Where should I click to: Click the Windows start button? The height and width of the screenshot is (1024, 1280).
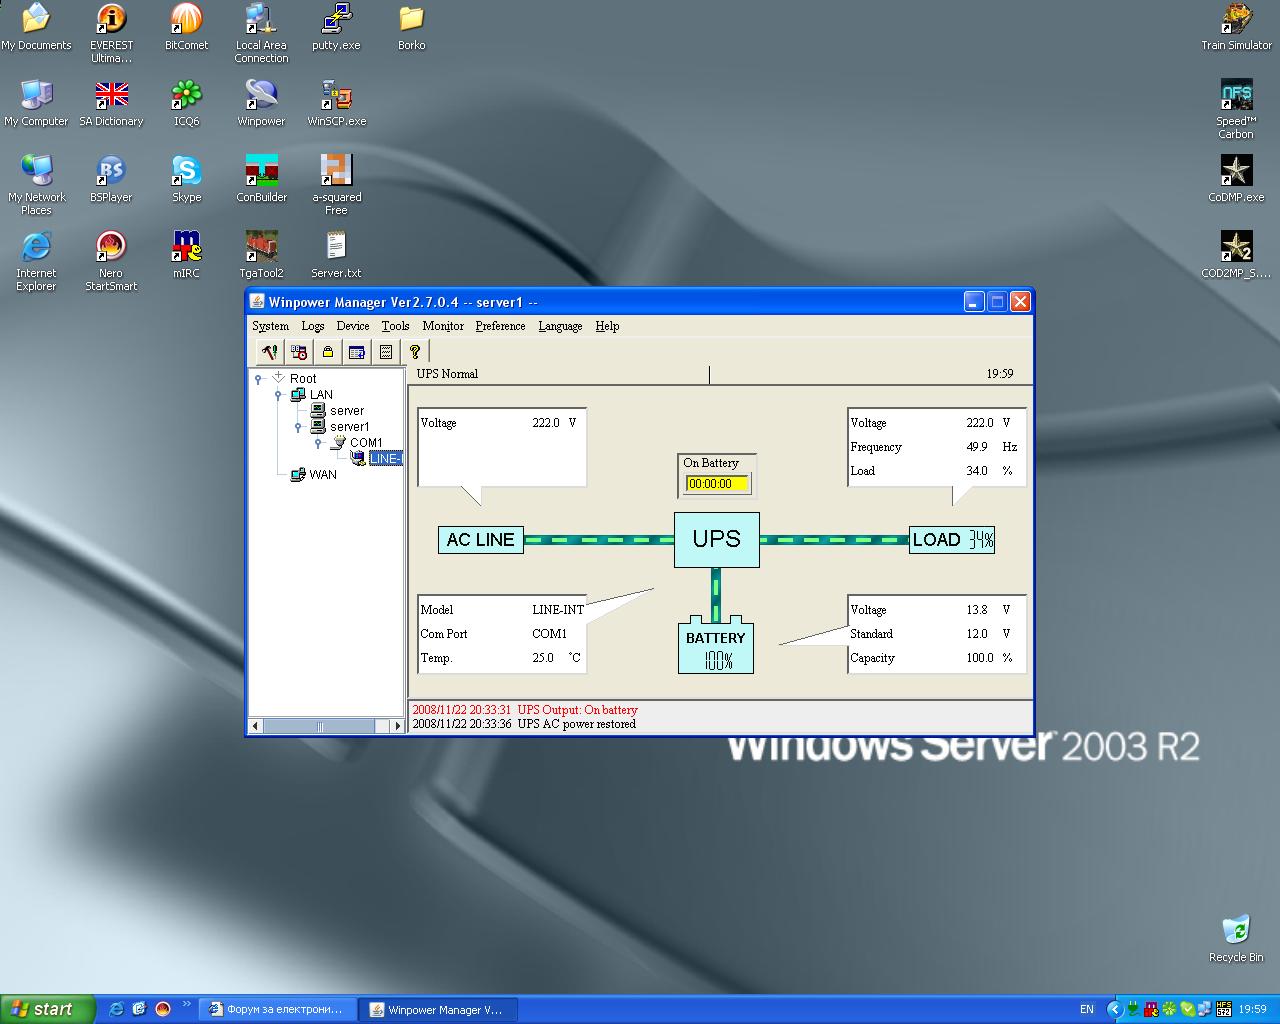(x=48, y=1009)
